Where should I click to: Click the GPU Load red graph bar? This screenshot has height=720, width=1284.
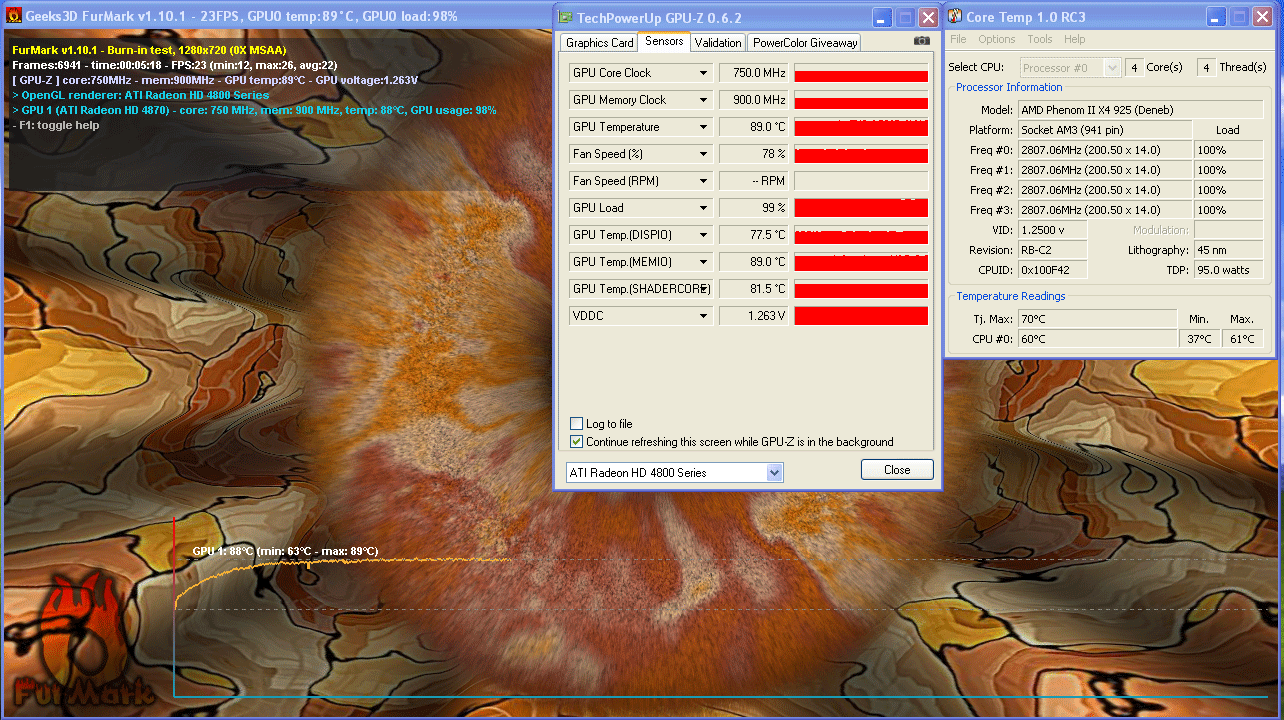tap(861, 208)
